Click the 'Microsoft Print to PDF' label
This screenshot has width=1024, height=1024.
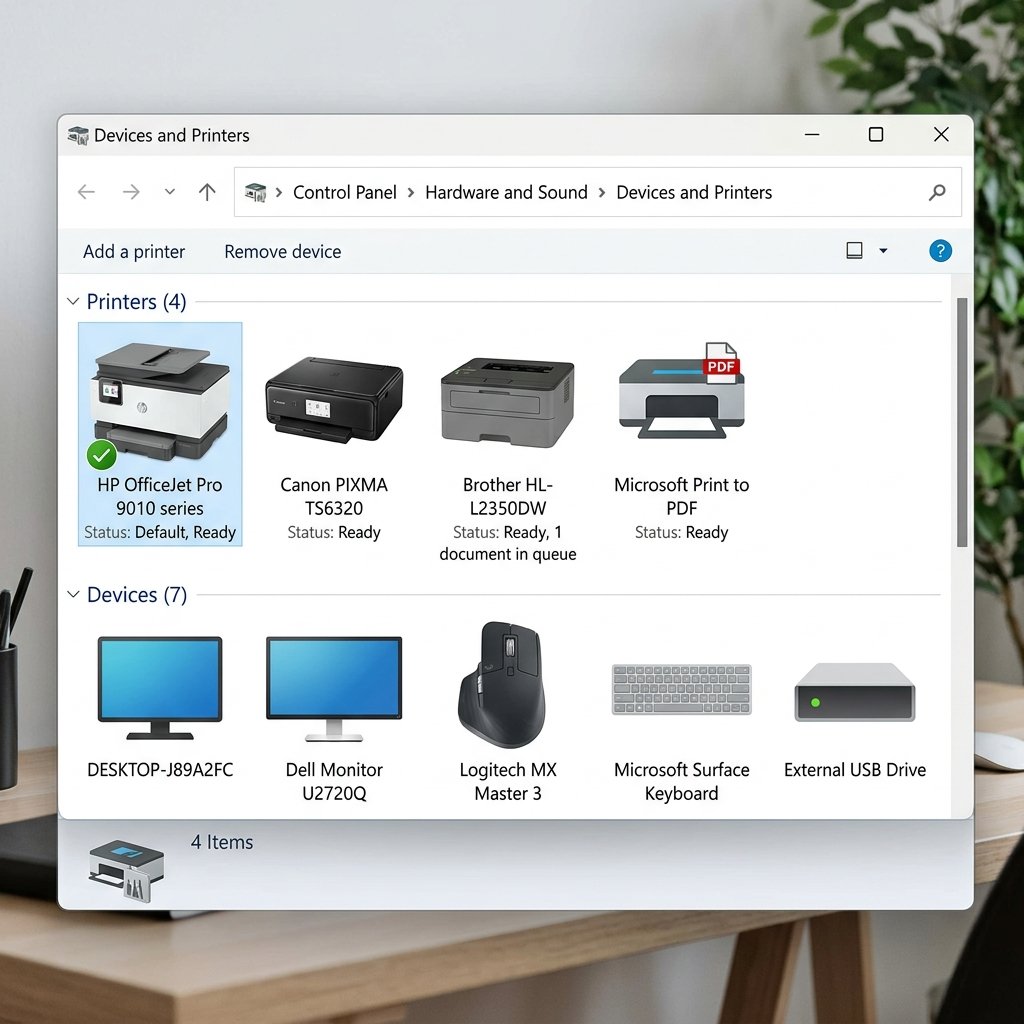tap(681, 496)
